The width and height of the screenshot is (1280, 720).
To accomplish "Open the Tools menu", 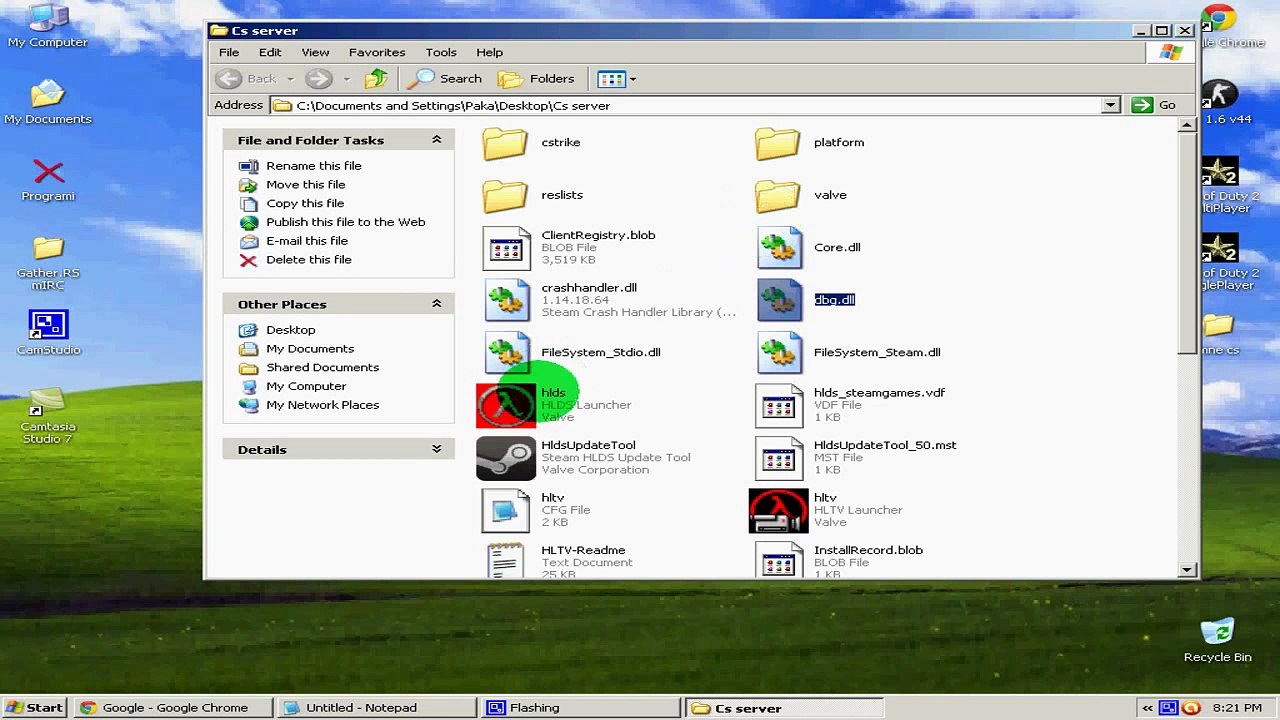I will coord(441,52).
